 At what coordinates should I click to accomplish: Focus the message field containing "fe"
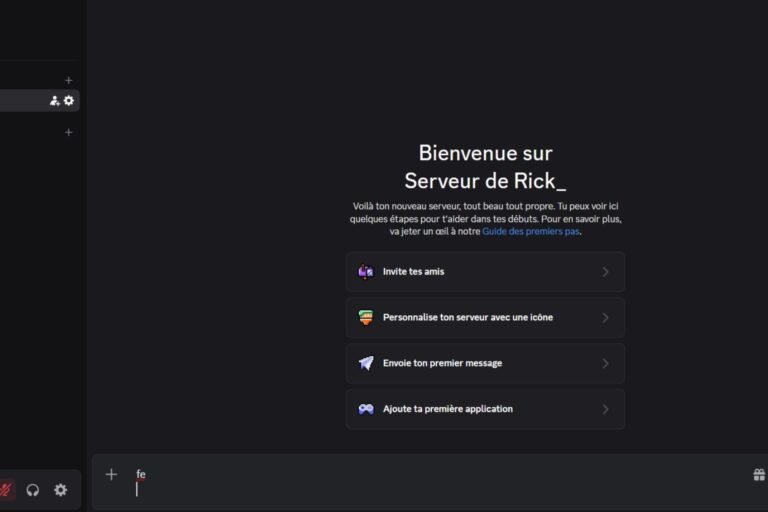431,482
